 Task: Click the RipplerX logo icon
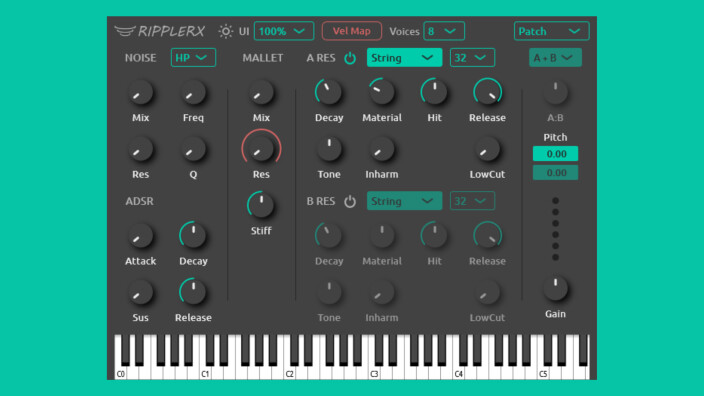[x=124, y=31]
